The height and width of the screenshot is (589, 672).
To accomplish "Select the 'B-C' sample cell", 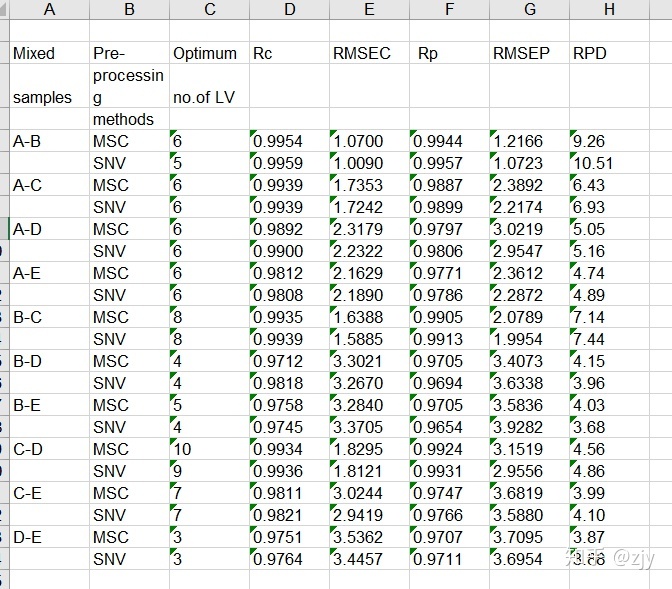I will point(49,317).
